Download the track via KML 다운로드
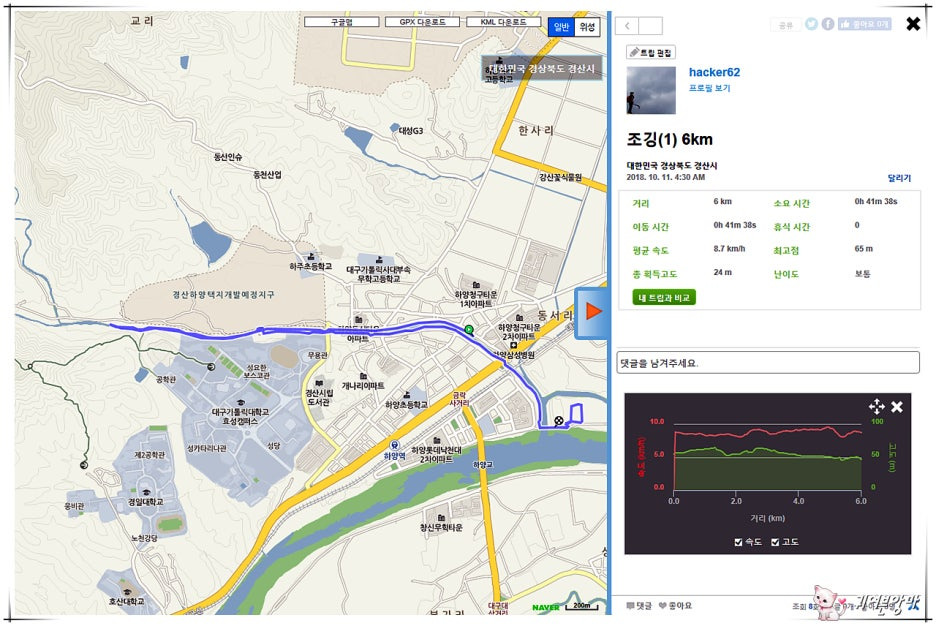Image resolution: width=936 pixels, height=626 pixels. coord(503,22)
